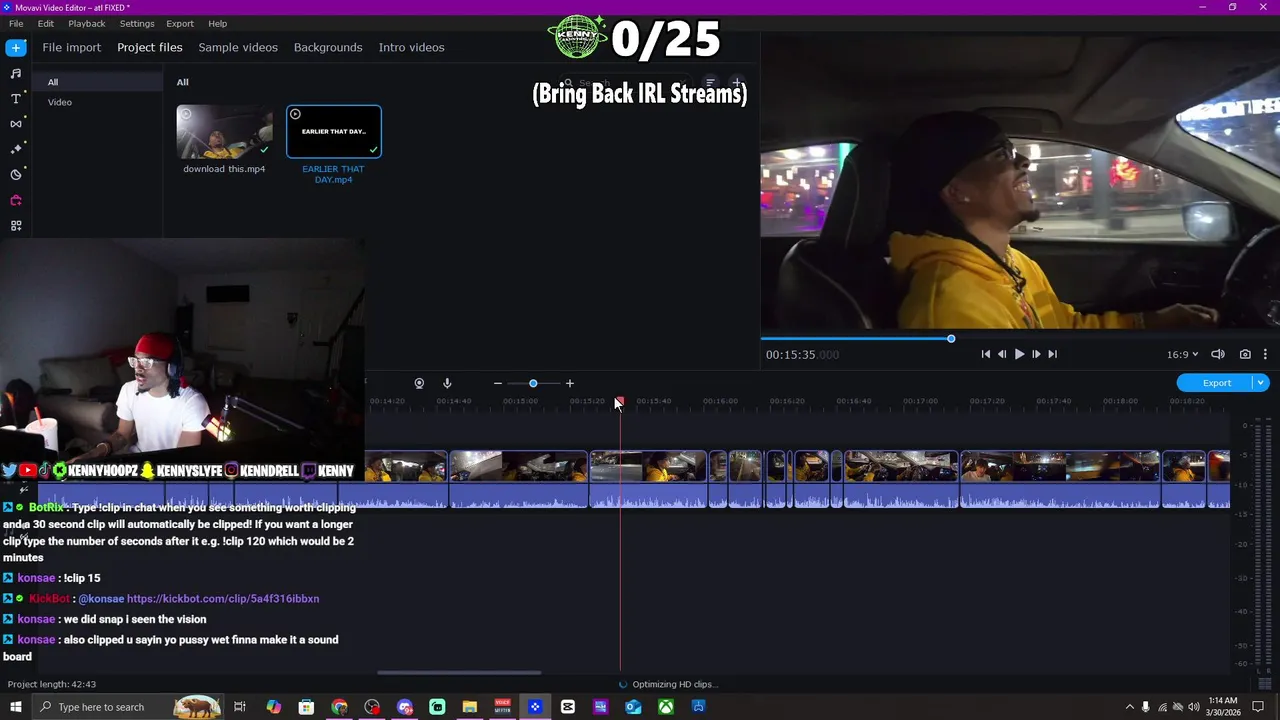The width and height of the screenshot is (1280, 720).
Task: Adjust the timeline zoom slider handle
Action: [x=533, y=383]
